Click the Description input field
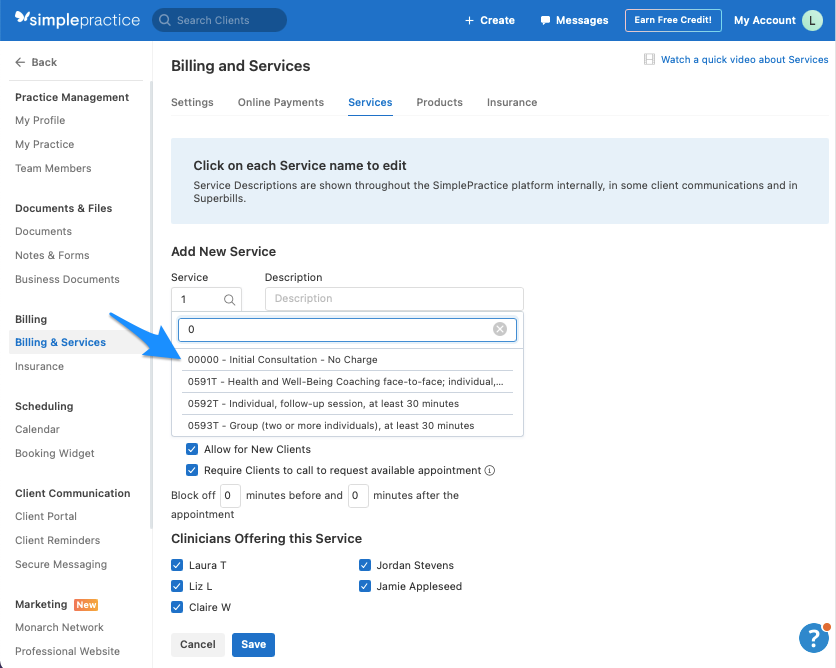Screen dimensions: 836x668 tap(393, 298)
